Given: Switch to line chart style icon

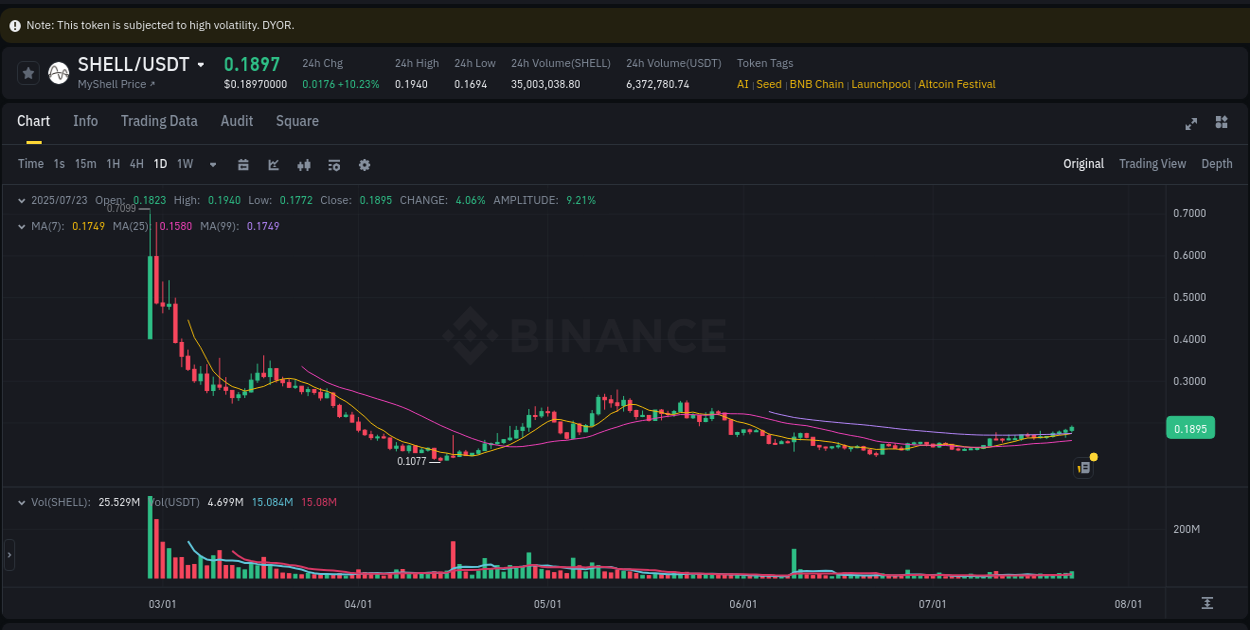Looking at the screenshot, I should coord(273,164).
